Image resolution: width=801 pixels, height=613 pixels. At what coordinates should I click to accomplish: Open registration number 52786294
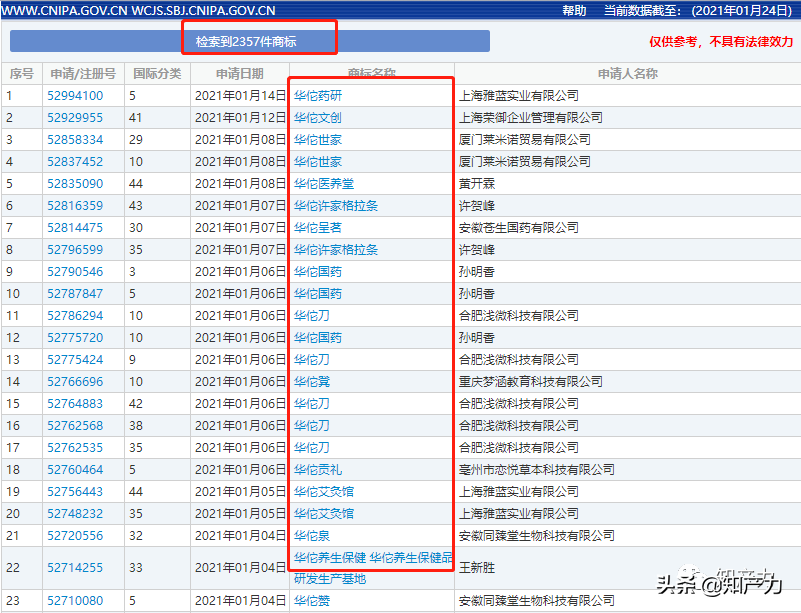click(x=75, y=315)
